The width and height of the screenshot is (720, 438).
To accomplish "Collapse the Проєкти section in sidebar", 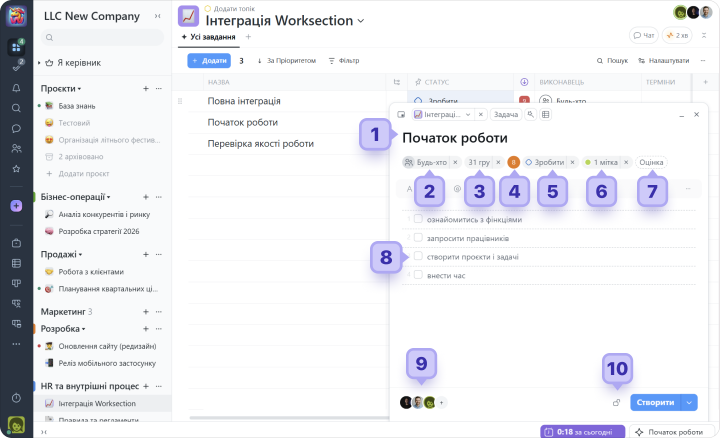I will click(x=82, y=89).
